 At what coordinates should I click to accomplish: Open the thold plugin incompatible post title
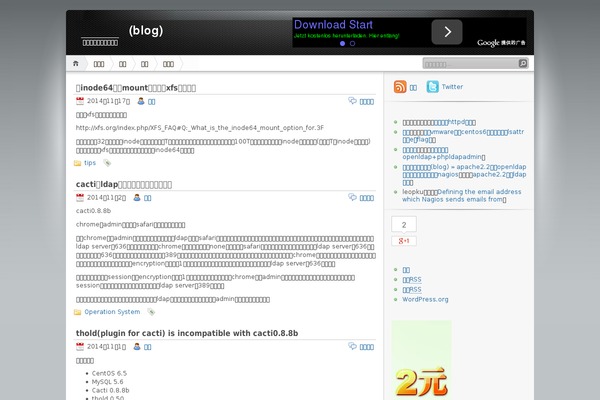point(187,333)
